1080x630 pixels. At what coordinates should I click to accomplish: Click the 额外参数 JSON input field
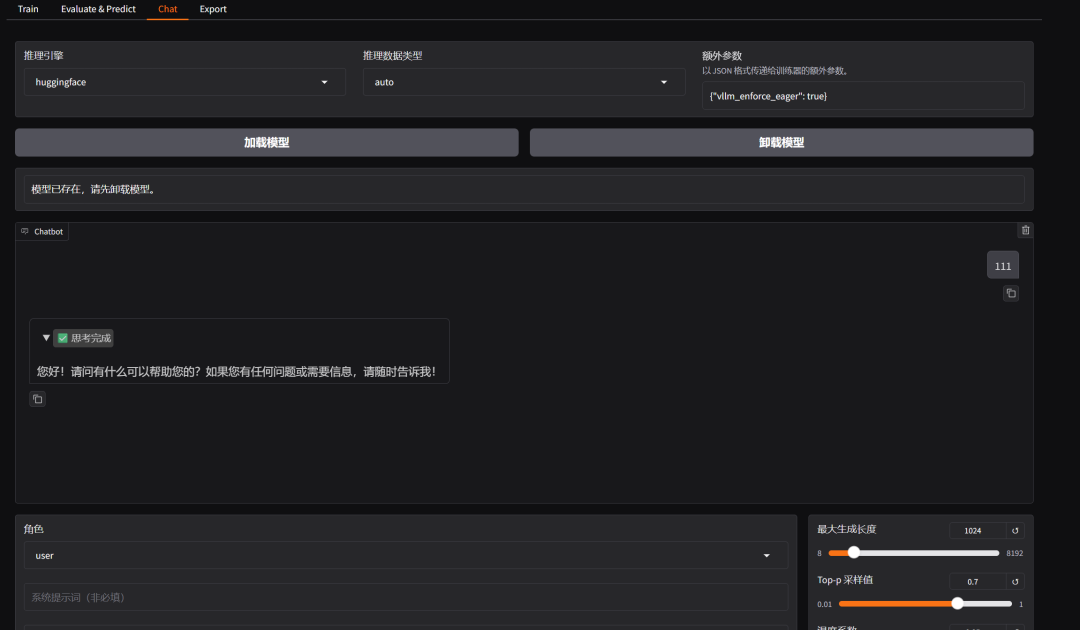(863, 96)
